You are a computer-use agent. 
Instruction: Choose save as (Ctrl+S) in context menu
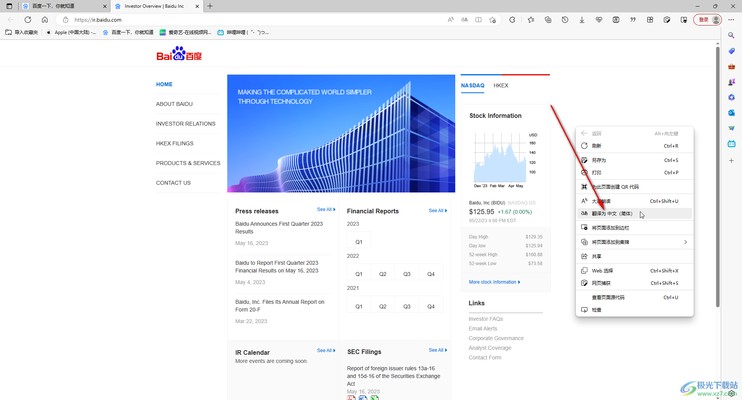click(x=635, y=160)
